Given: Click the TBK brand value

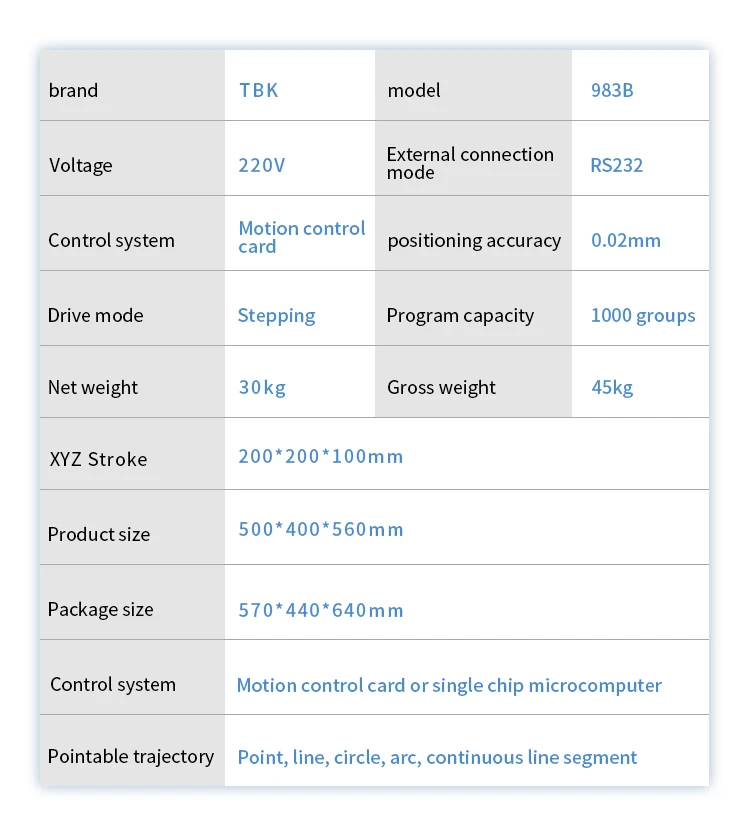Looking at the screenshot, I should pos(258,90).
